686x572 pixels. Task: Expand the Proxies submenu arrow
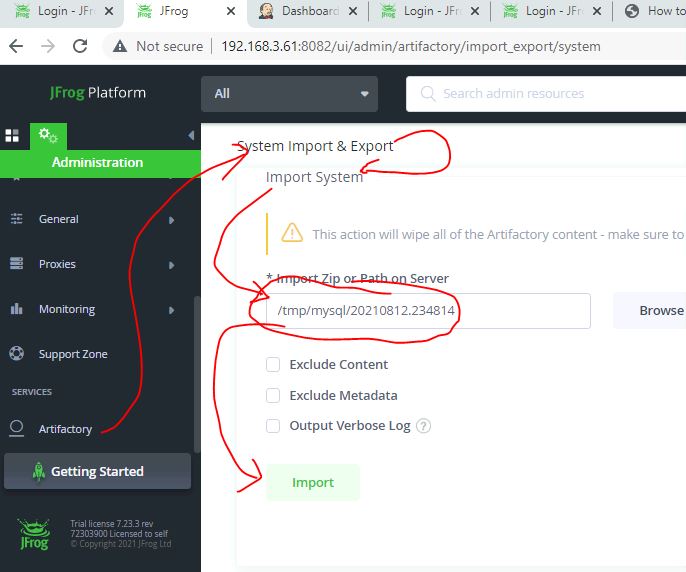(x=172, y=265)
